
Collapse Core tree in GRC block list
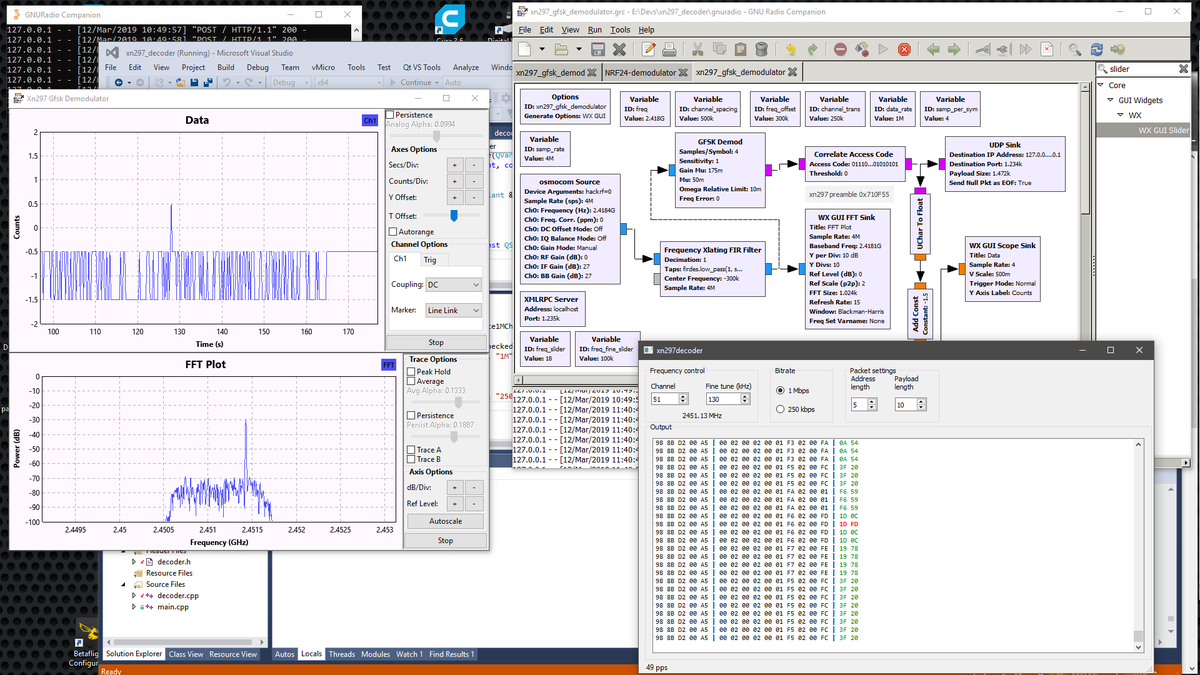(1101, 86)
